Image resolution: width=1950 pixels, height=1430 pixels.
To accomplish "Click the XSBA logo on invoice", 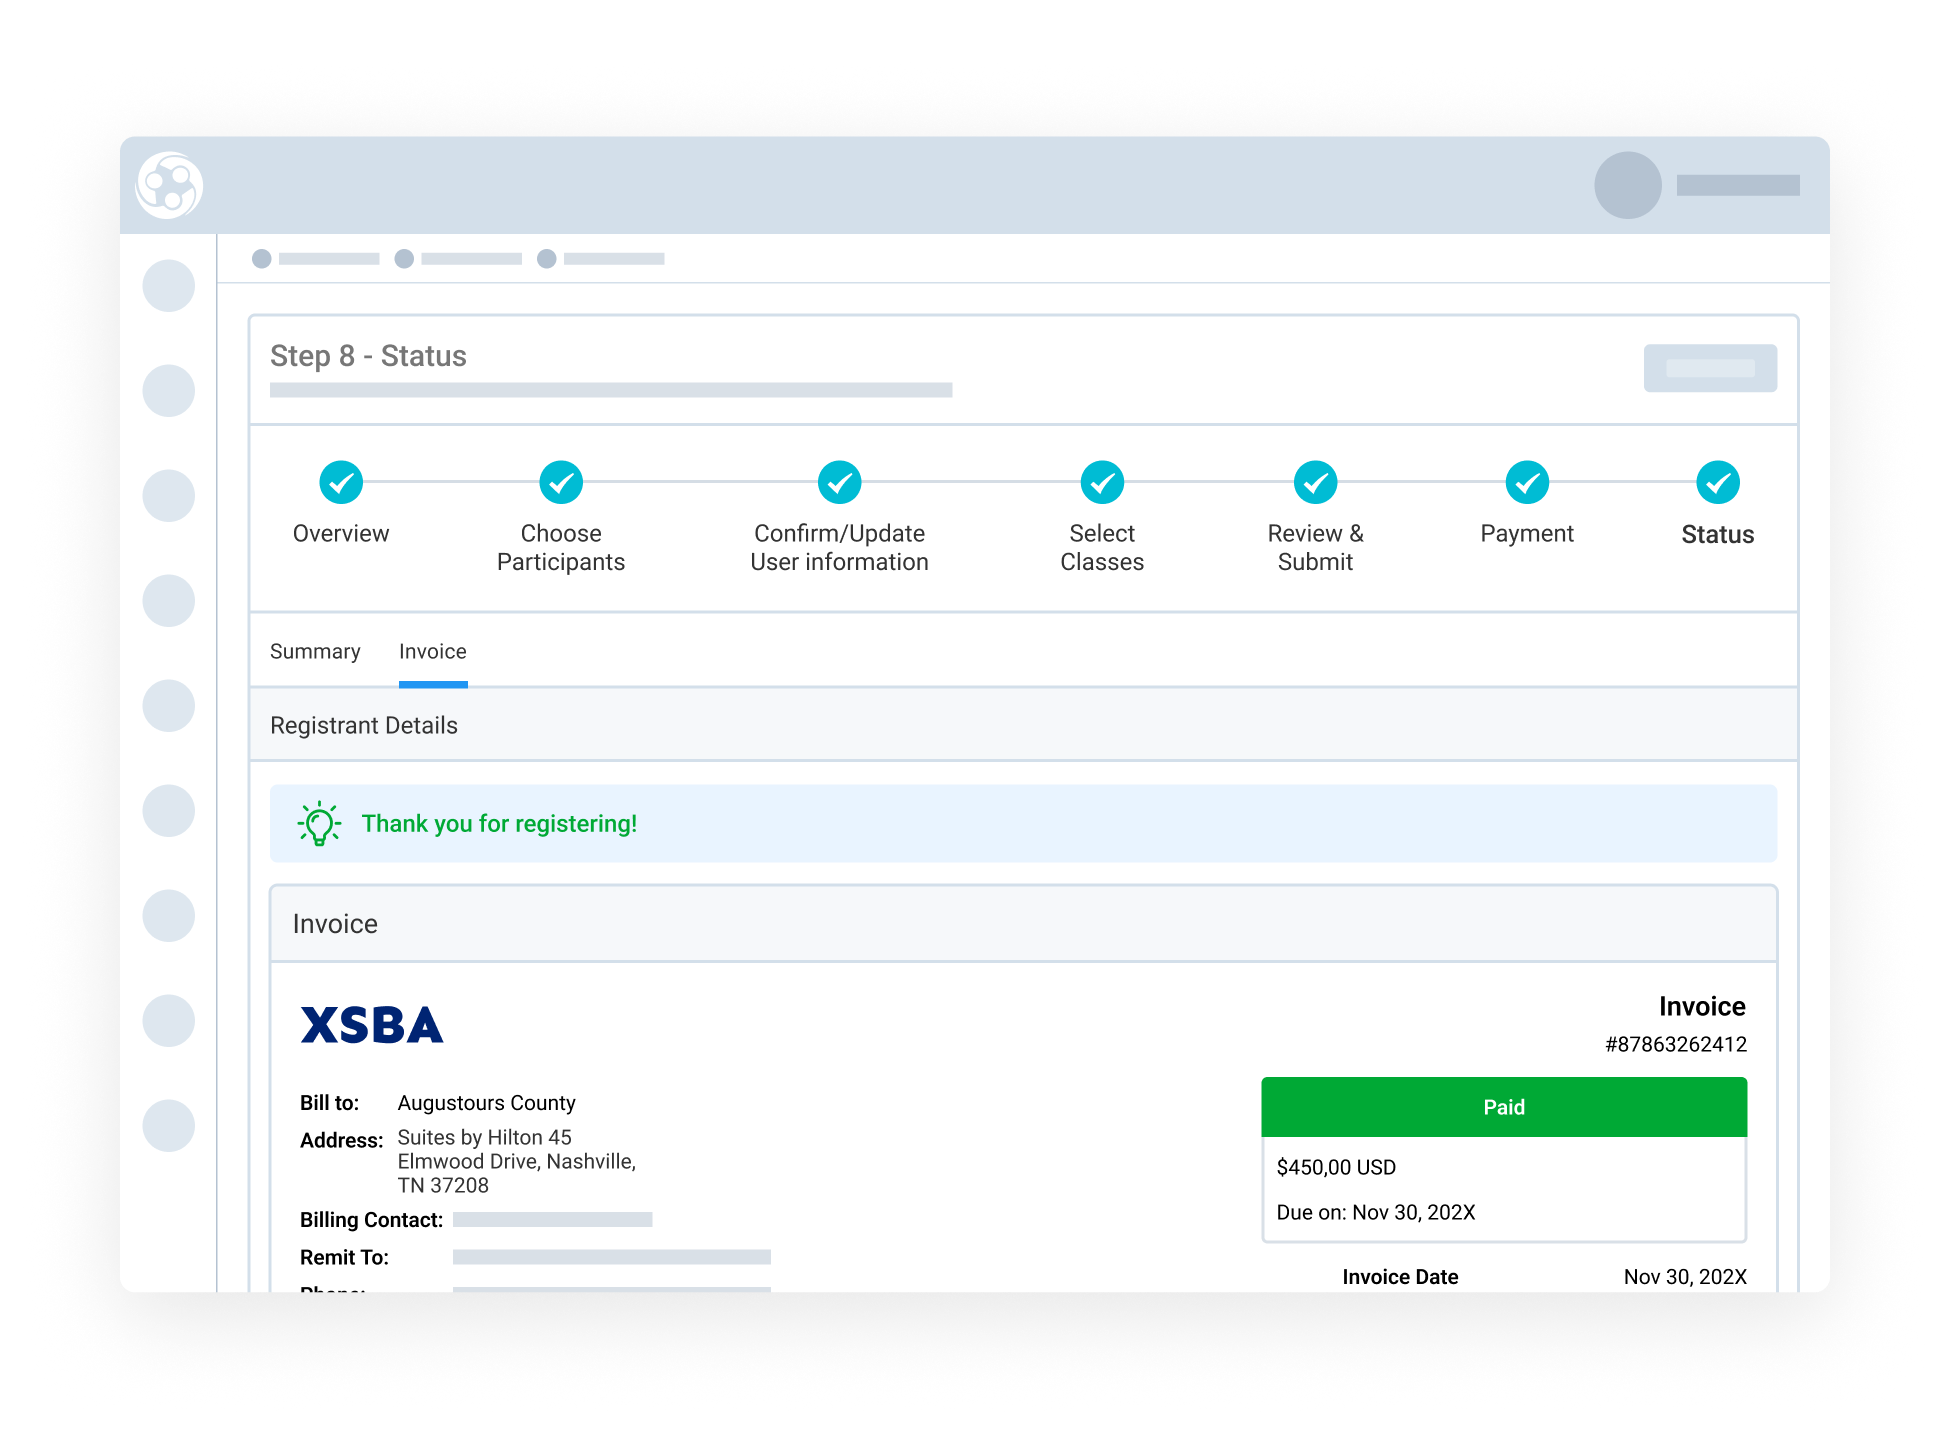I will pos(371,1026).
